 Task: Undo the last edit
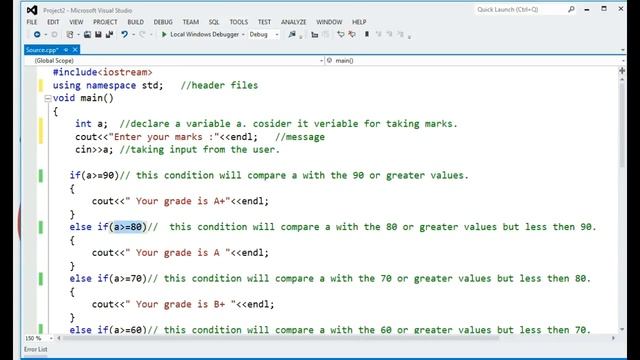click(x=124, y=35)
